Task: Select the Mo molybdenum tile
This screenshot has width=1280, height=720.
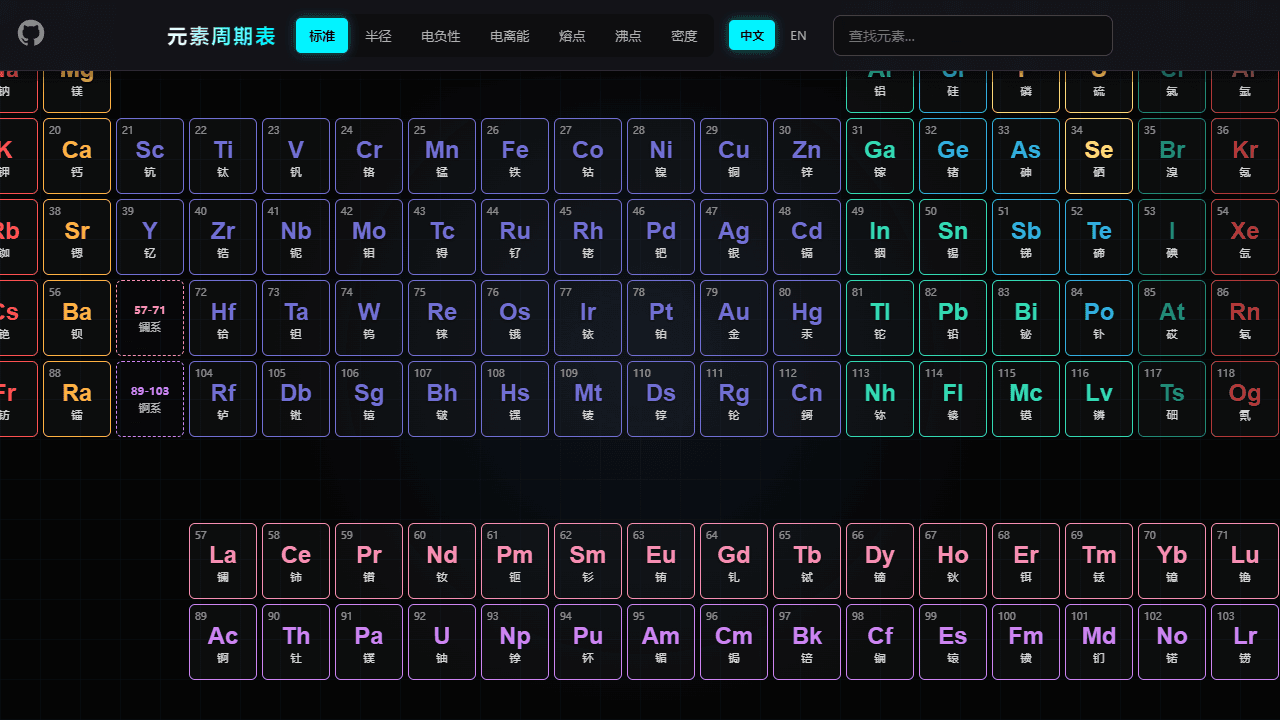Action: pyautogui.click(x=369, y=237)
